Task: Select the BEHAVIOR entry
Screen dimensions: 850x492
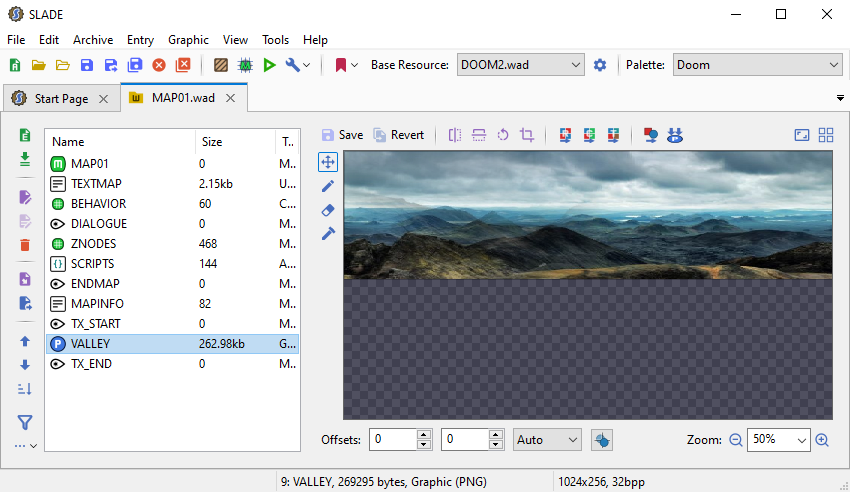Action: [x=172, y=204]
